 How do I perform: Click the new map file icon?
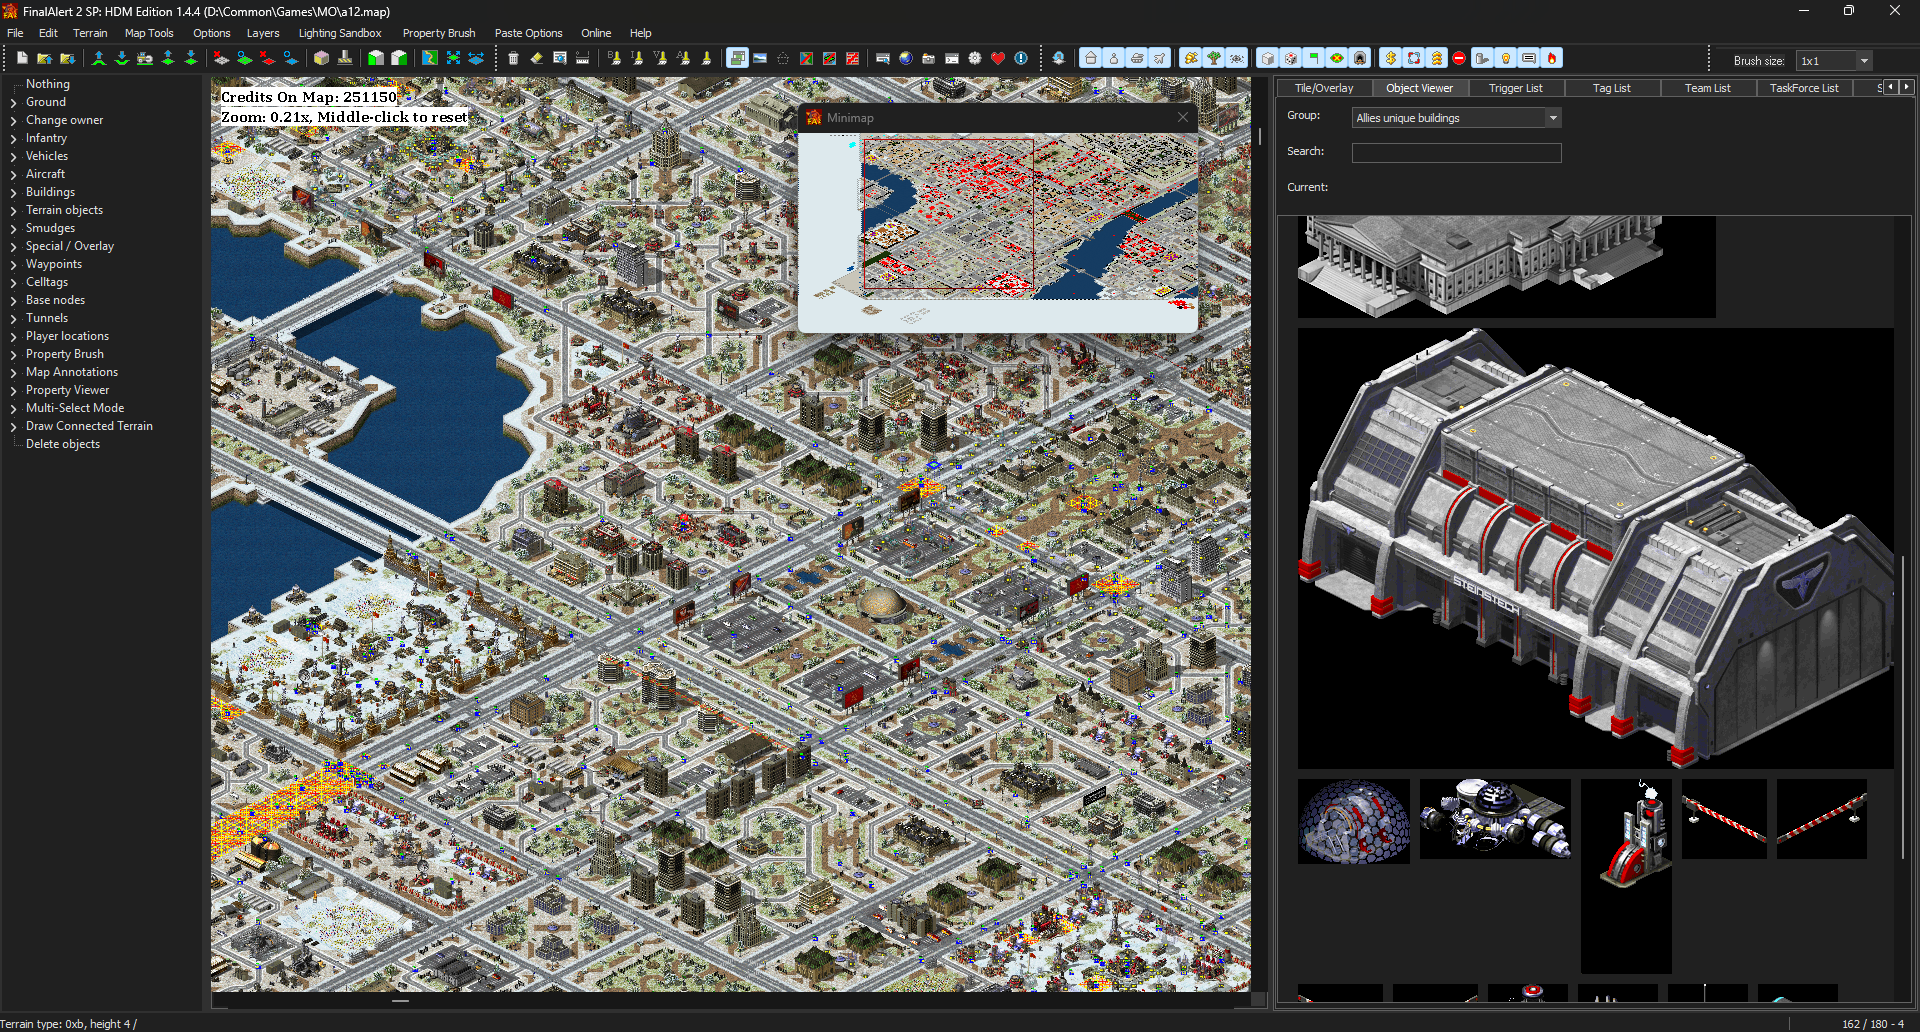pos(22,59)
